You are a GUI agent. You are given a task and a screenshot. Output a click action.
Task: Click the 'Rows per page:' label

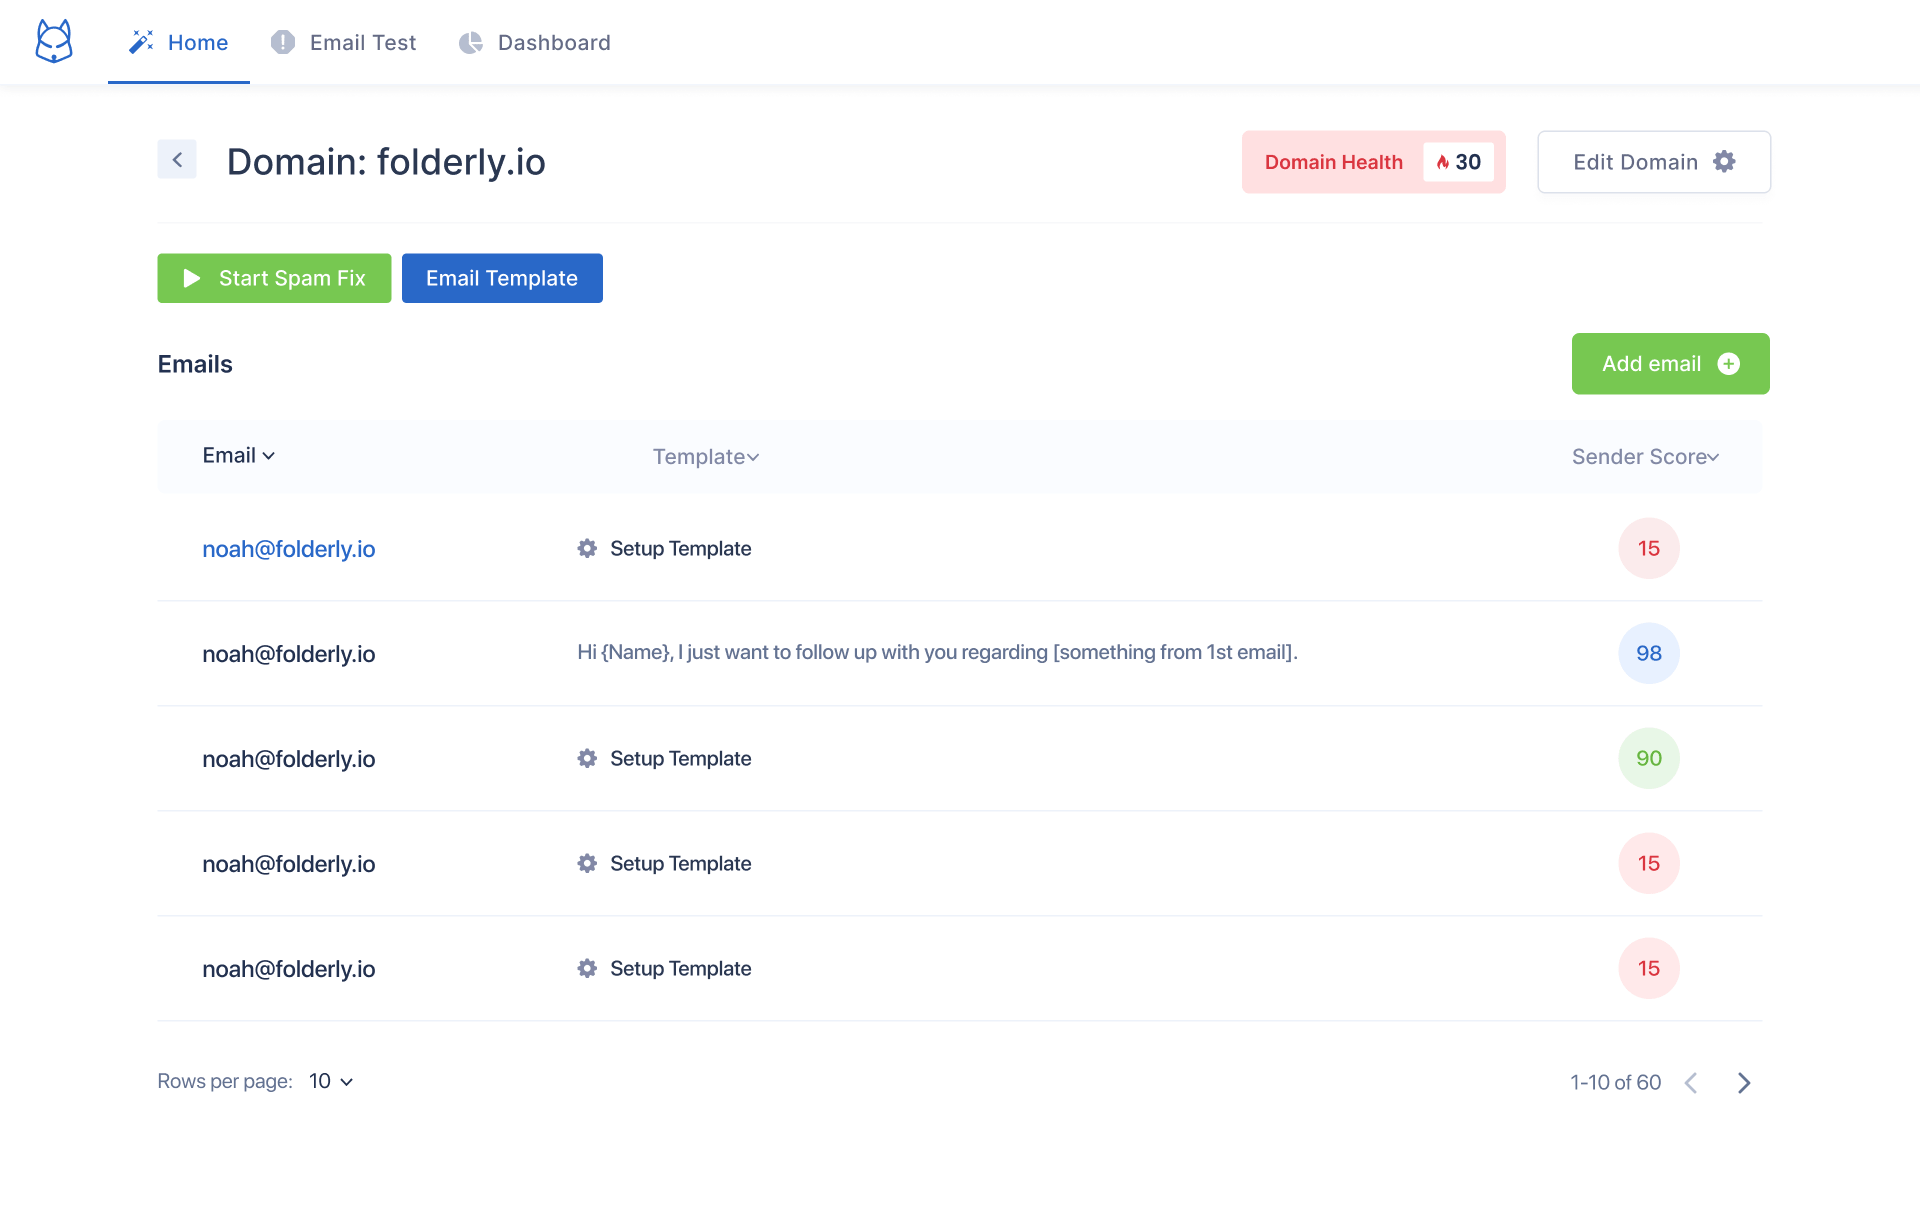pos(225,1081)
